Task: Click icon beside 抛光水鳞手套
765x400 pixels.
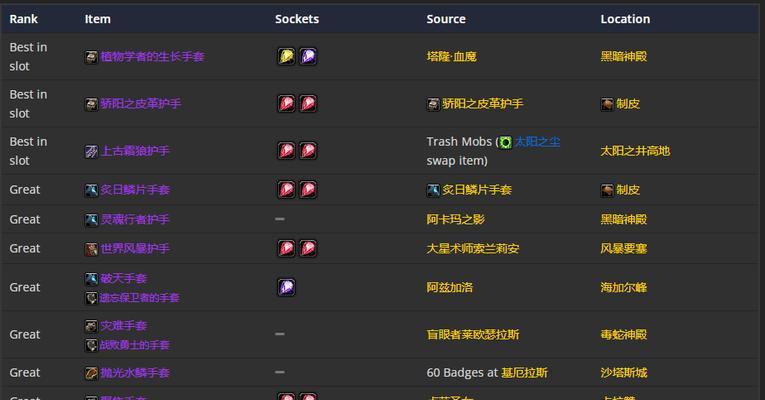Action: point(91,373)
